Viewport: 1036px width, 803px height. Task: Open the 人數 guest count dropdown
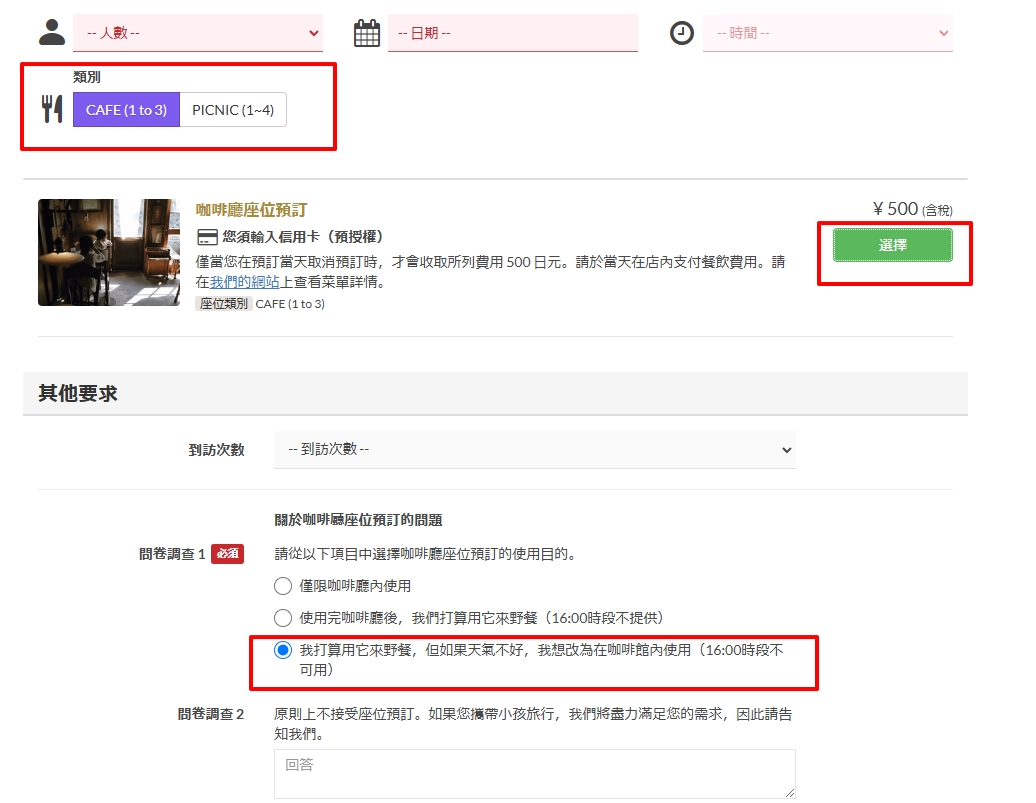point(198,33)
